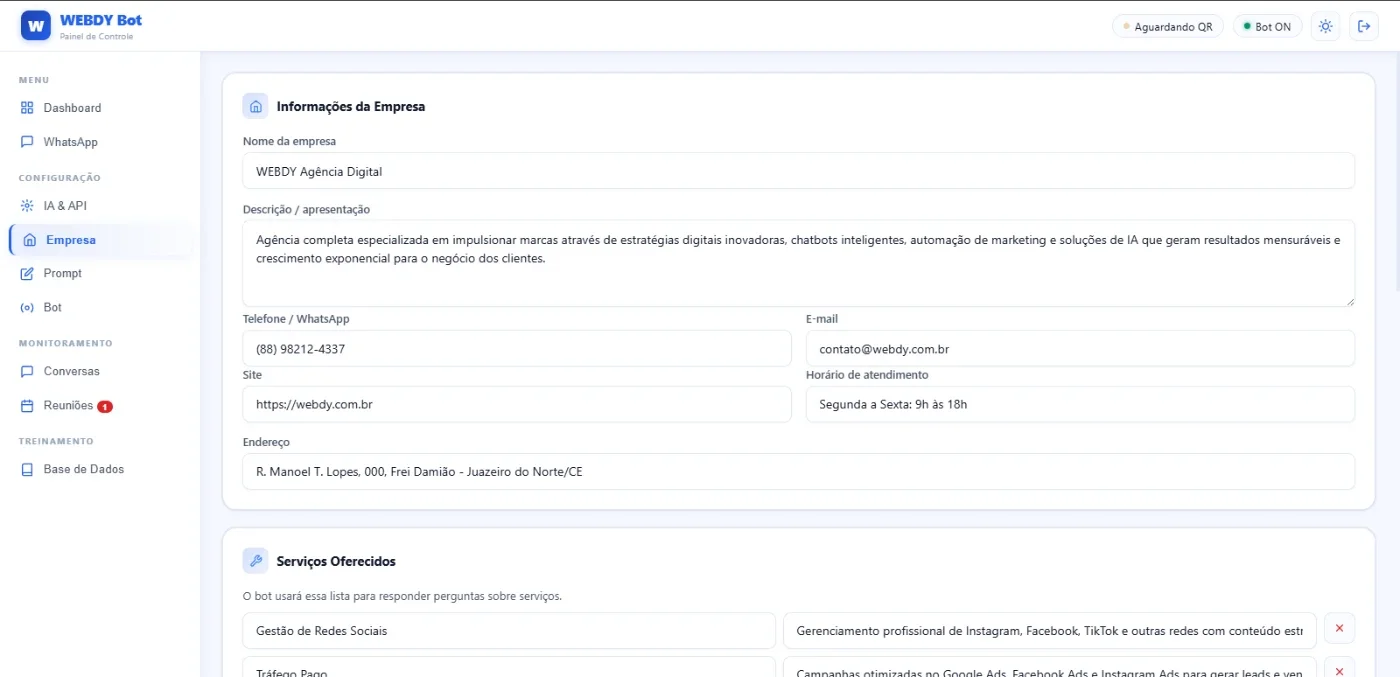Click the Prompt edit pencil icon
This screenshot has height=677, width=1400.
28,274
